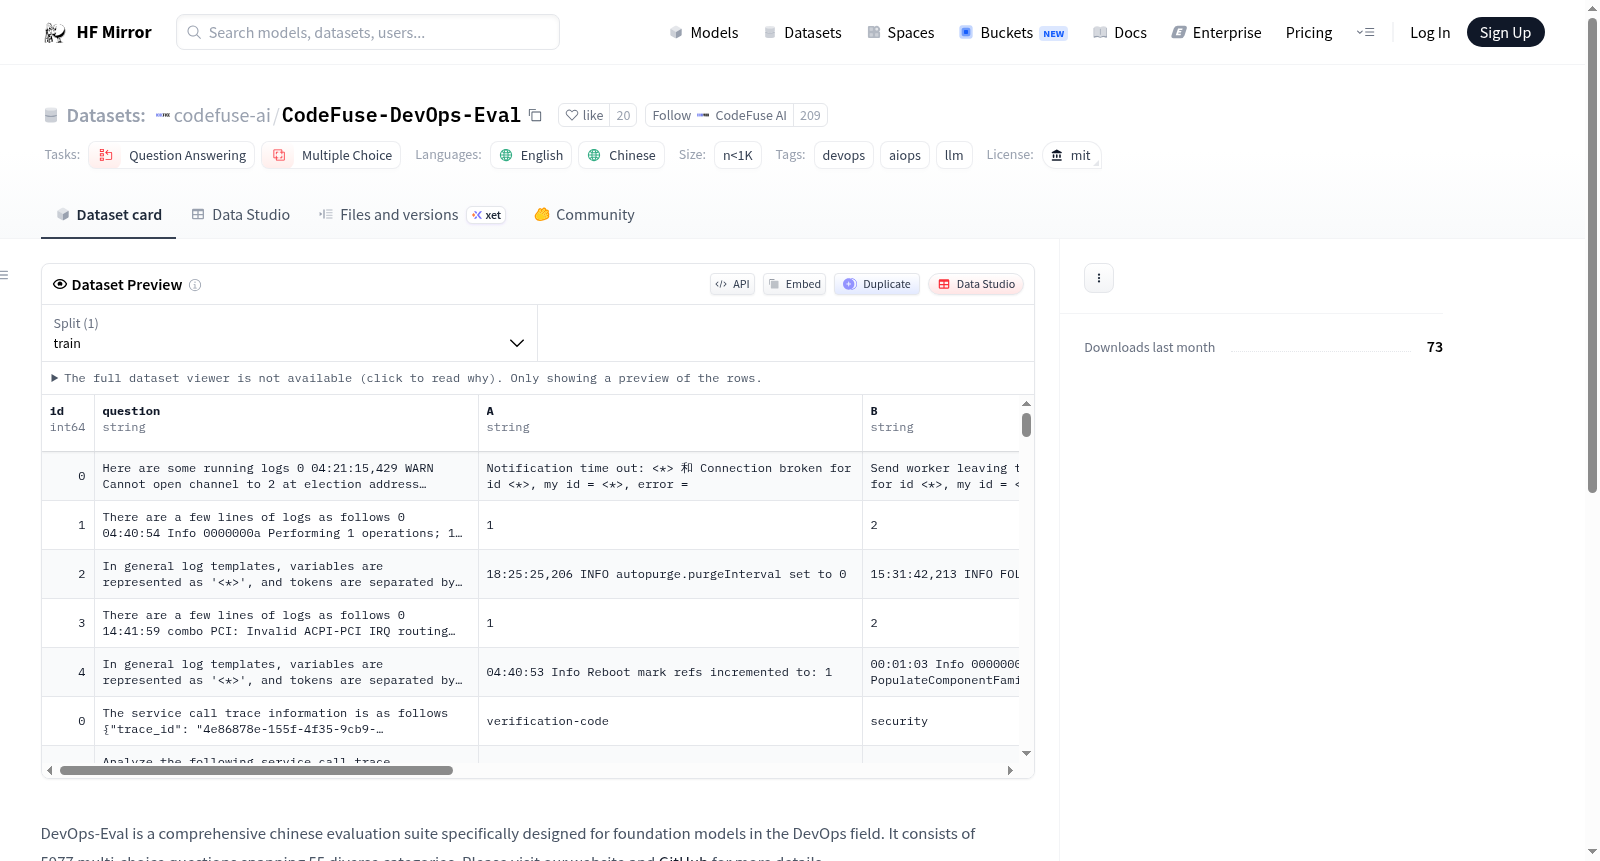Click the eye icon of Dataset Preview
The width and height of the screenshot is (1600, 861).
pyautogui.click(x=60, y=285)
